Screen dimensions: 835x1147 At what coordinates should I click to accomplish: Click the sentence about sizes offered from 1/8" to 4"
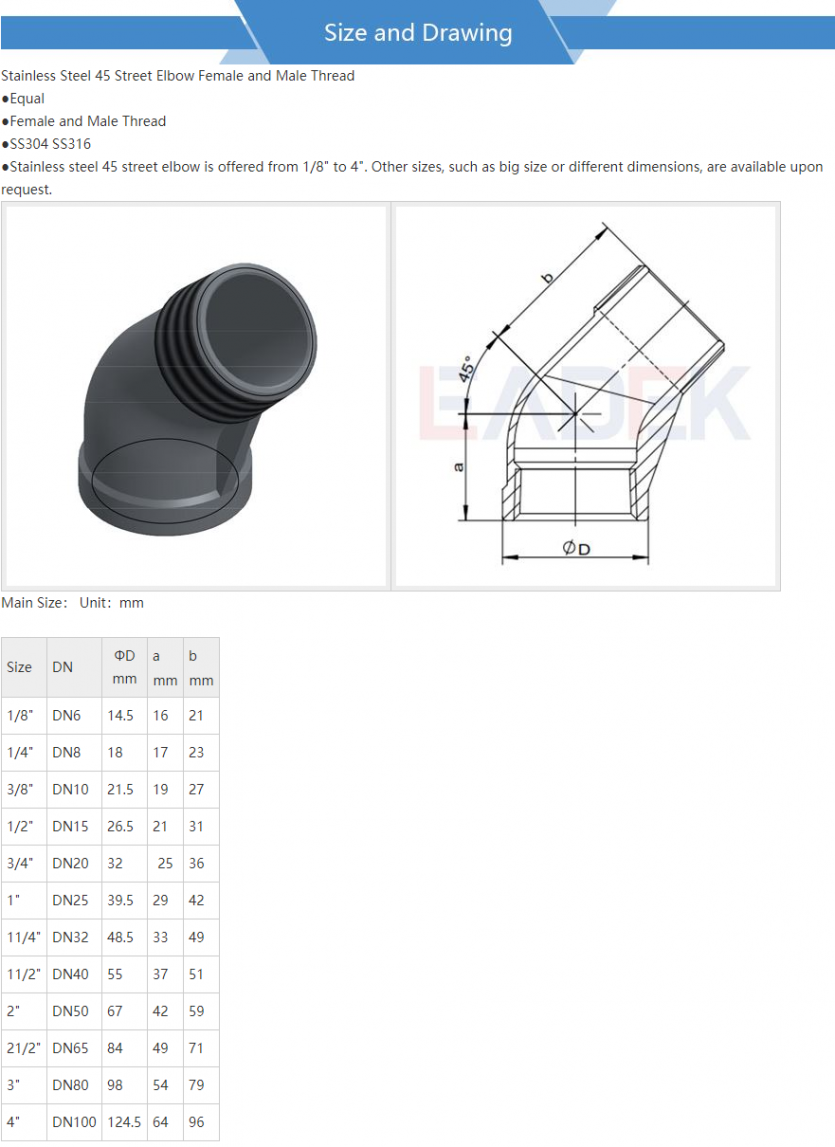(x=412, y=178)
